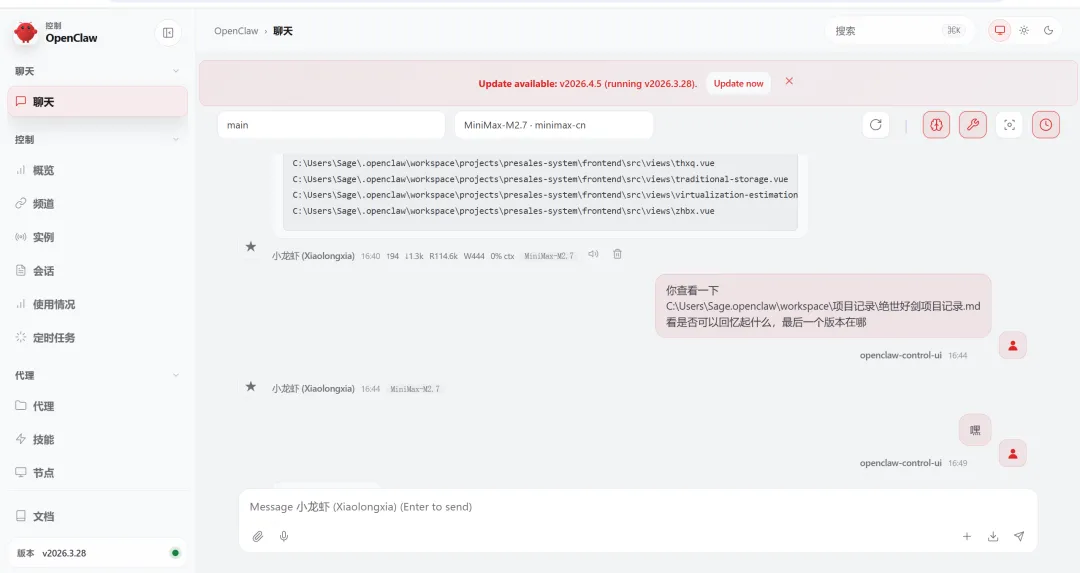The image size is (1080, 573).
Task: Click the 0% ctx context indicator
Action: pyautogui.click(x=502, y=256)
